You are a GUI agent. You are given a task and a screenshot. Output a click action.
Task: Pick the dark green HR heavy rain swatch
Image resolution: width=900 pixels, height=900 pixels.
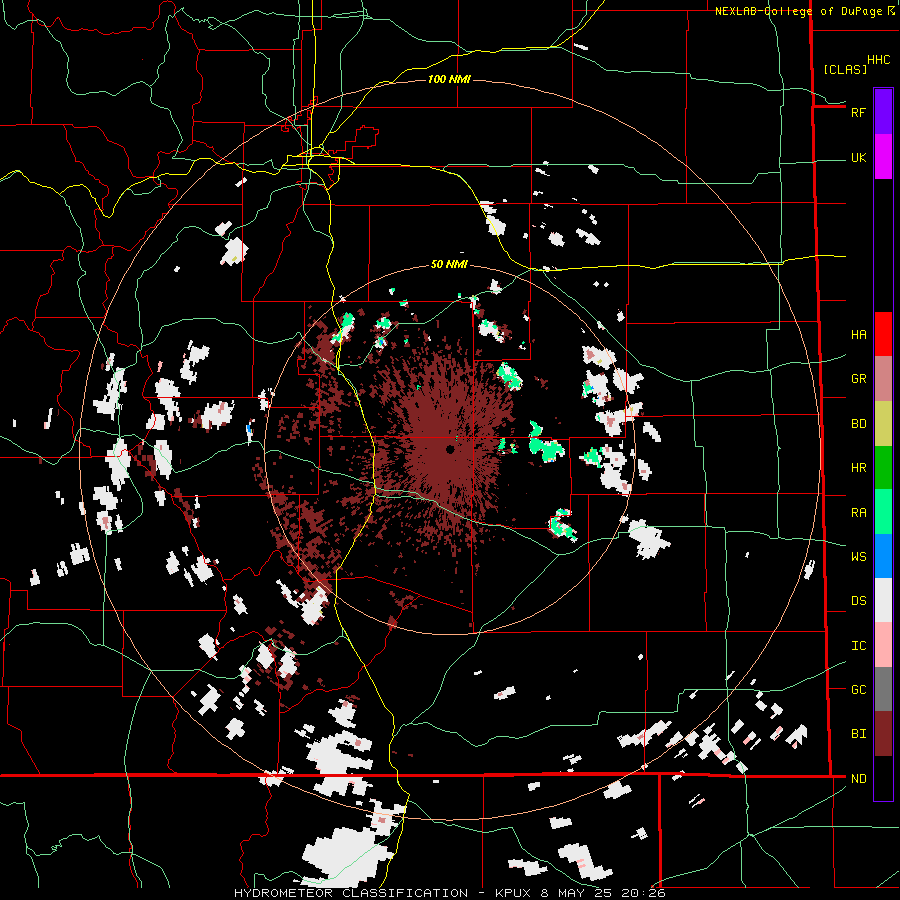(883, 467)
